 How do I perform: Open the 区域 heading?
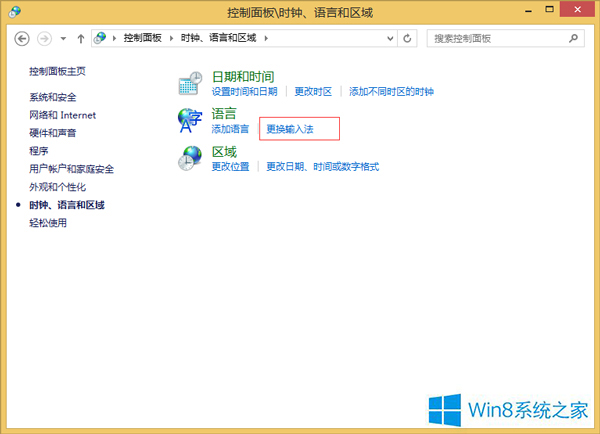[x=224, y=152]
